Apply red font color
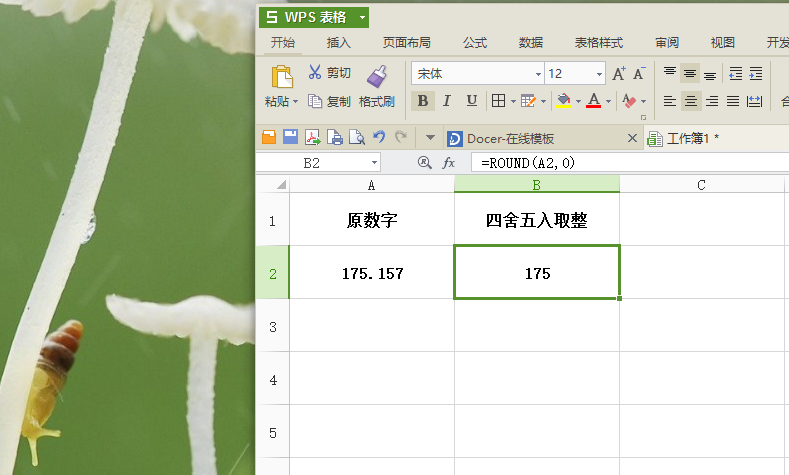This screenshot has width=789, height=475. (x=594, y=101)
